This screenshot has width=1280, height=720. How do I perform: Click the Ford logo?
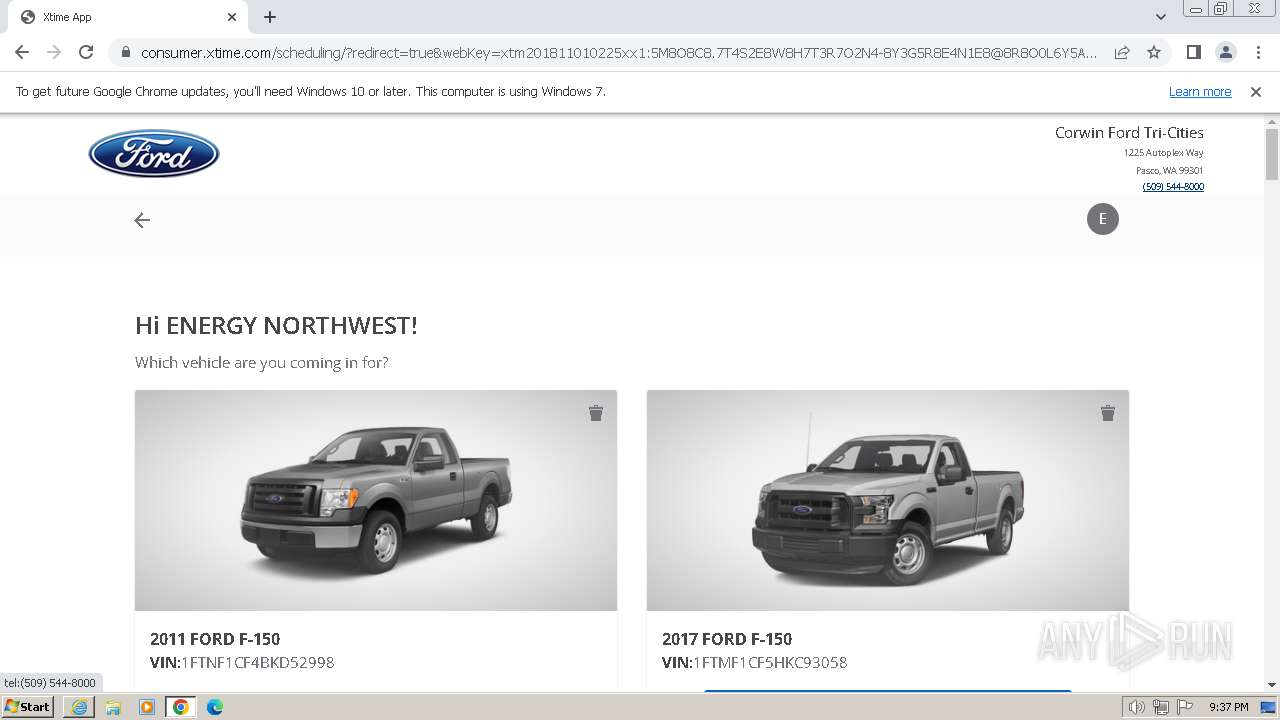(x=154, y=154)
